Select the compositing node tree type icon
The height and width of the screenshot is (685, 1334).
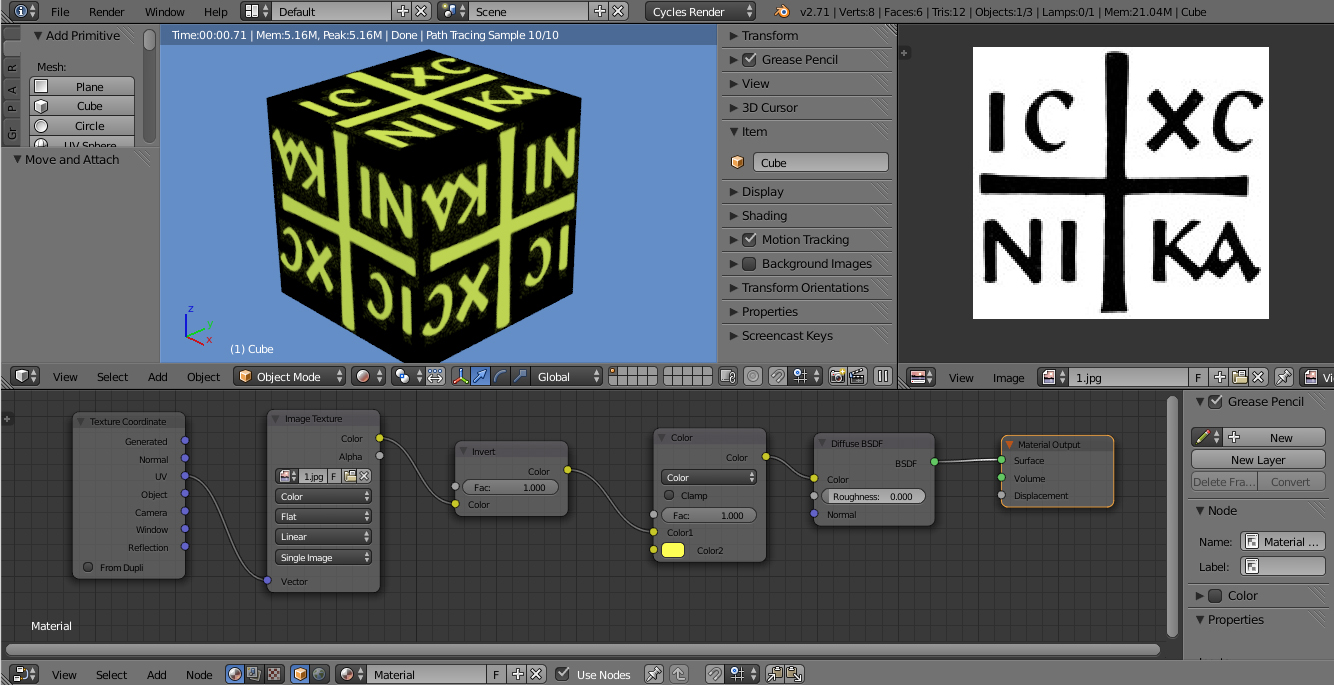tap(254, 675)
